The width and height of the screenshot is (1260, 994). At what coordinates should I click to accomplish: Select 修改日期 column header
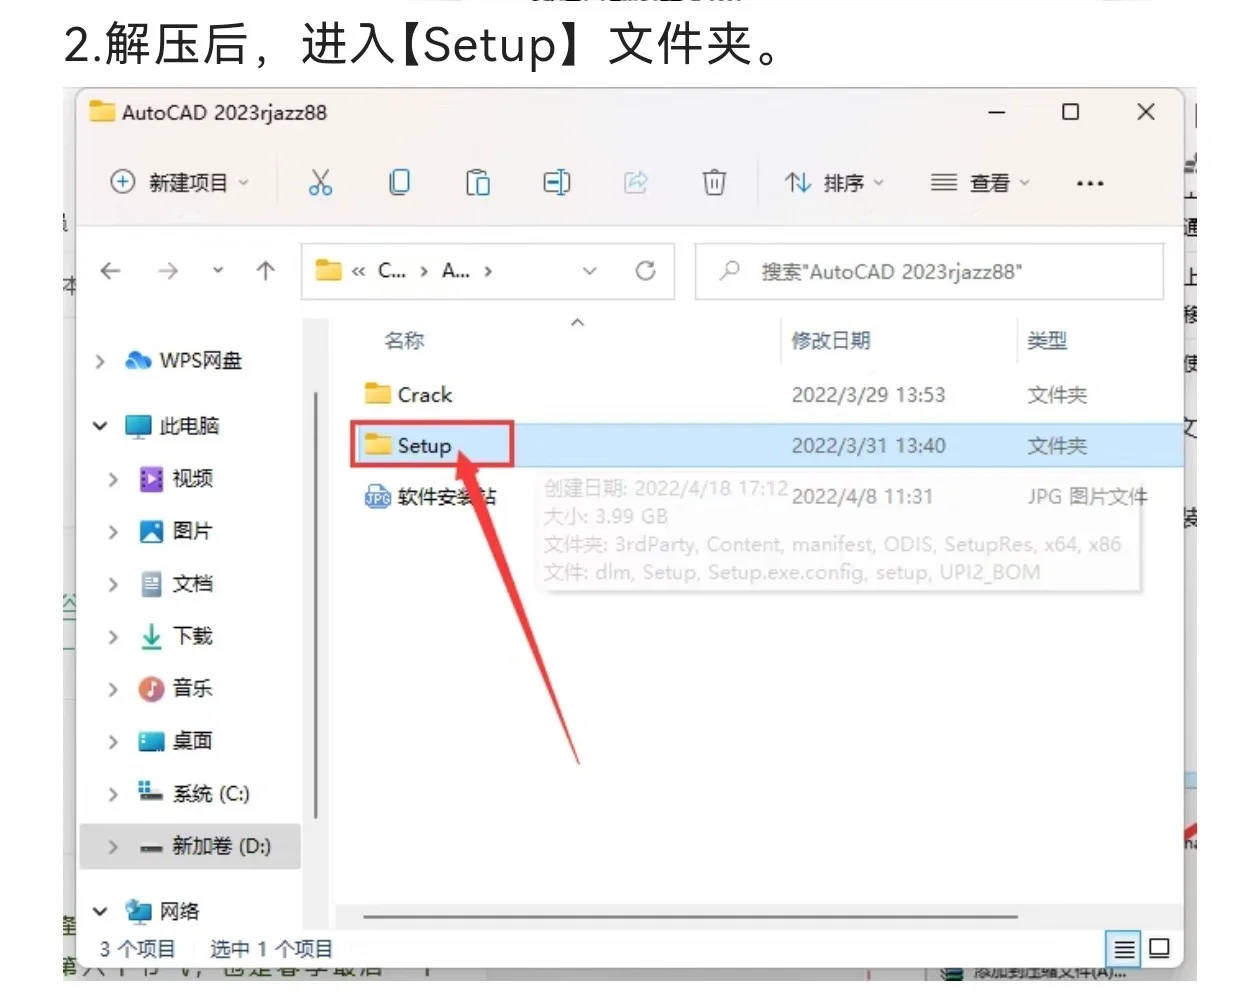point(830,340)
